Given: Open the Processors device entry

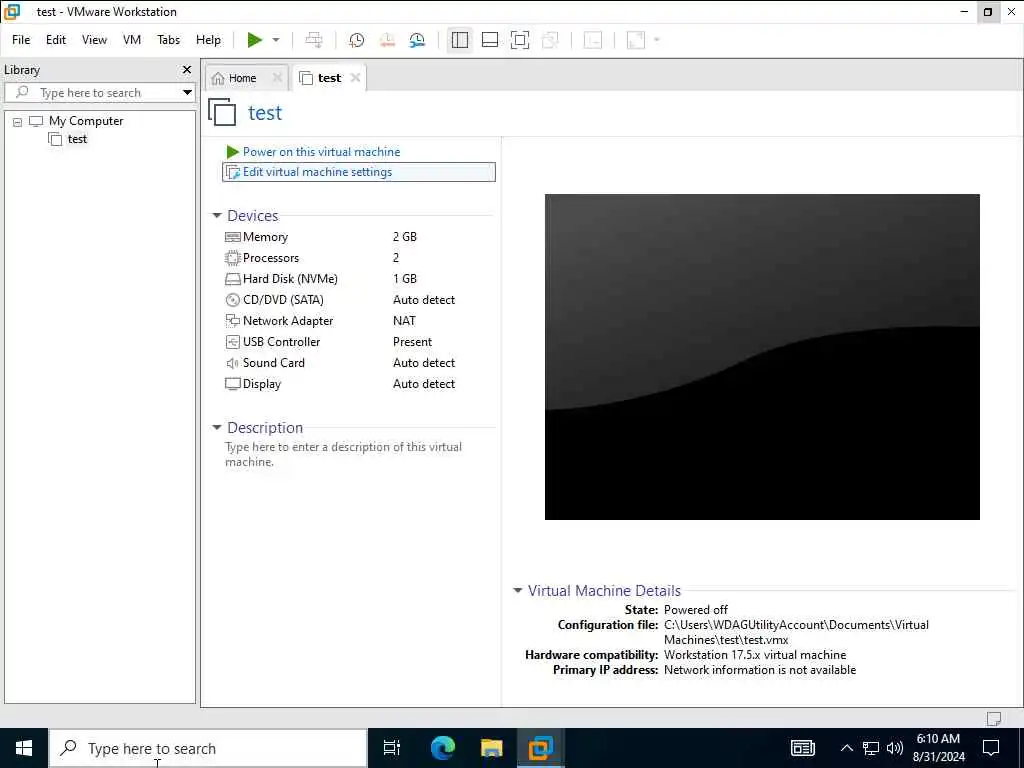Looking at the screenshot, I should [271, 258].
